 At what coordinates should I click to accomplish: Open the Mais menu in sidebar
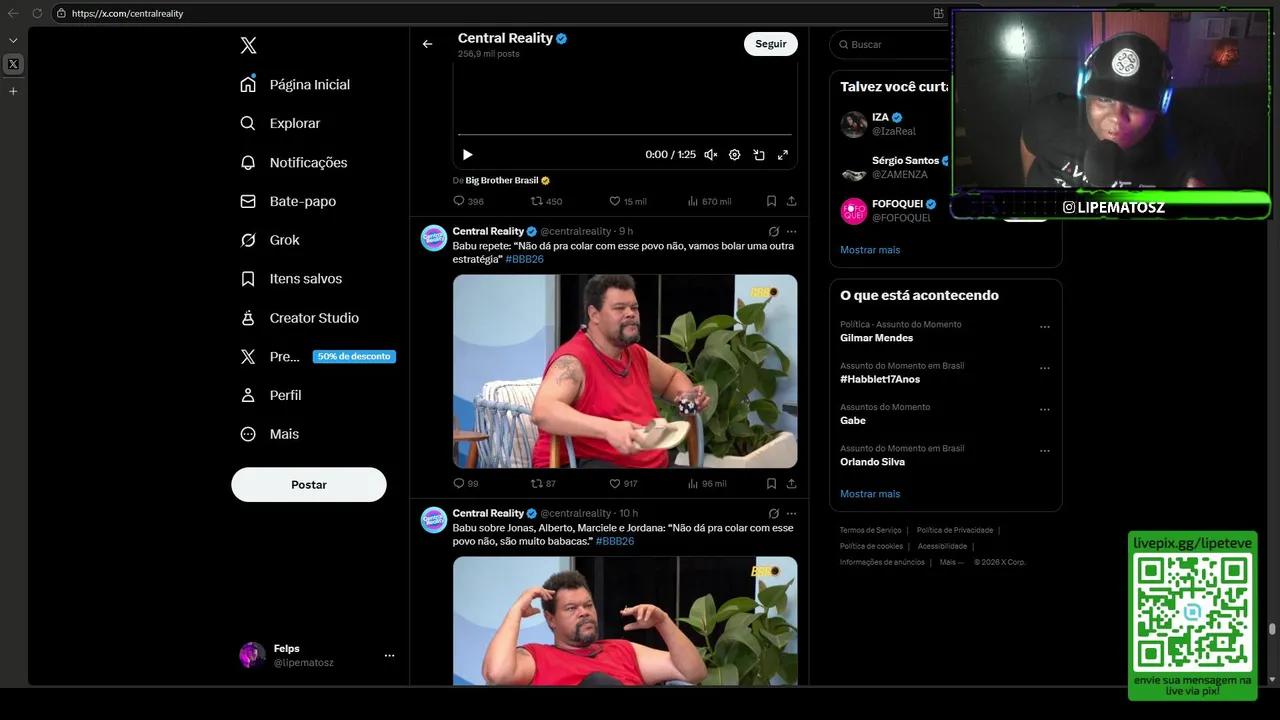(270, 434)
